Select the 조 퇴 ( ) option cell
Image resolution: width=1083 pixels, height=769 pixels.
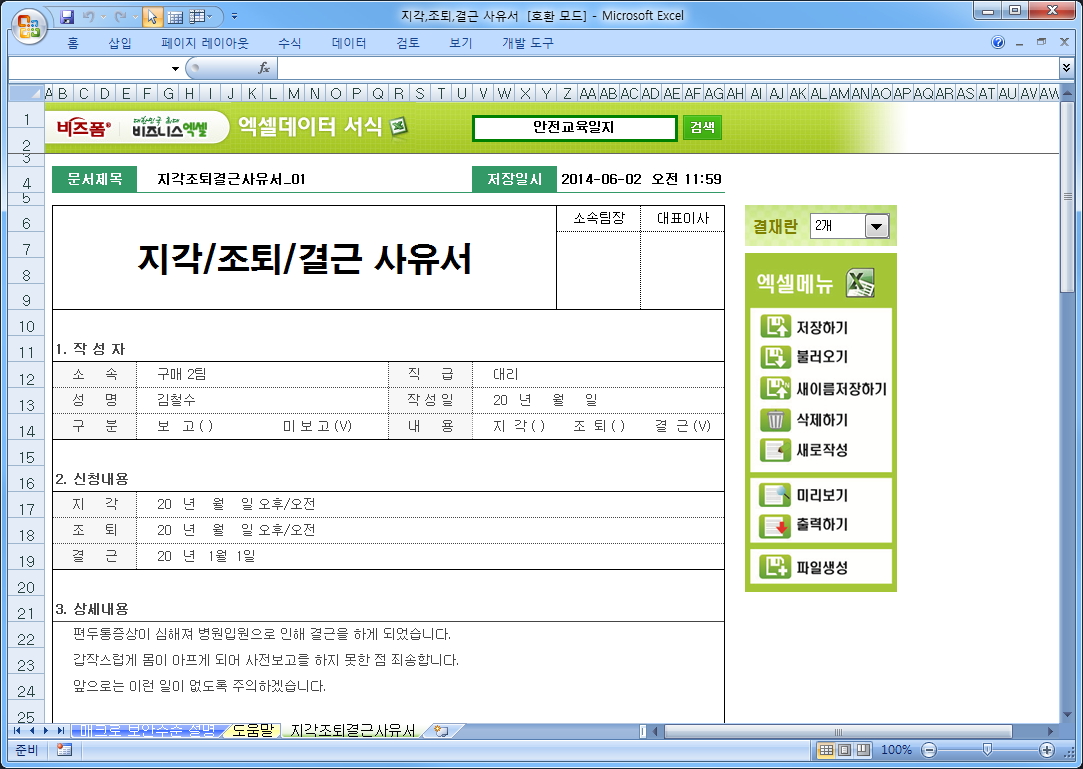[x=599, y=426]
